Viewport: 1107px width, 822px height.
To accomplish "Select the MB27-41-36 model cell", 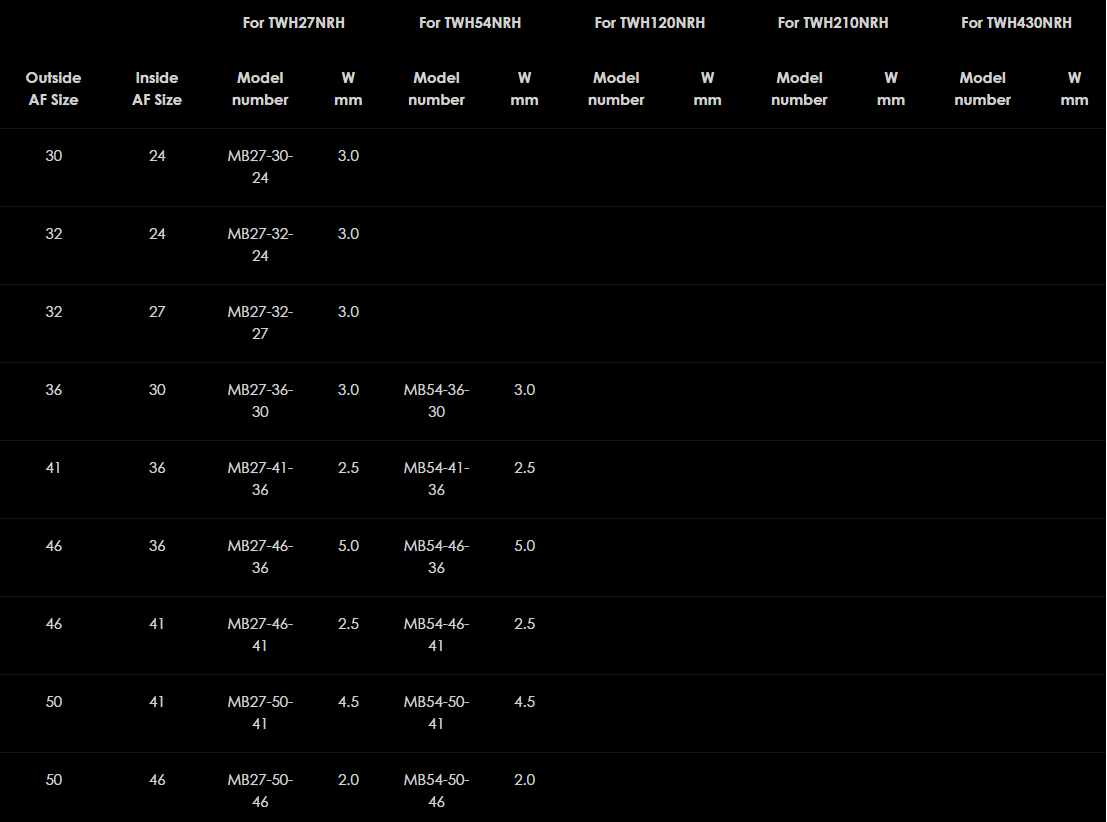I will click(x=260, y=479).
